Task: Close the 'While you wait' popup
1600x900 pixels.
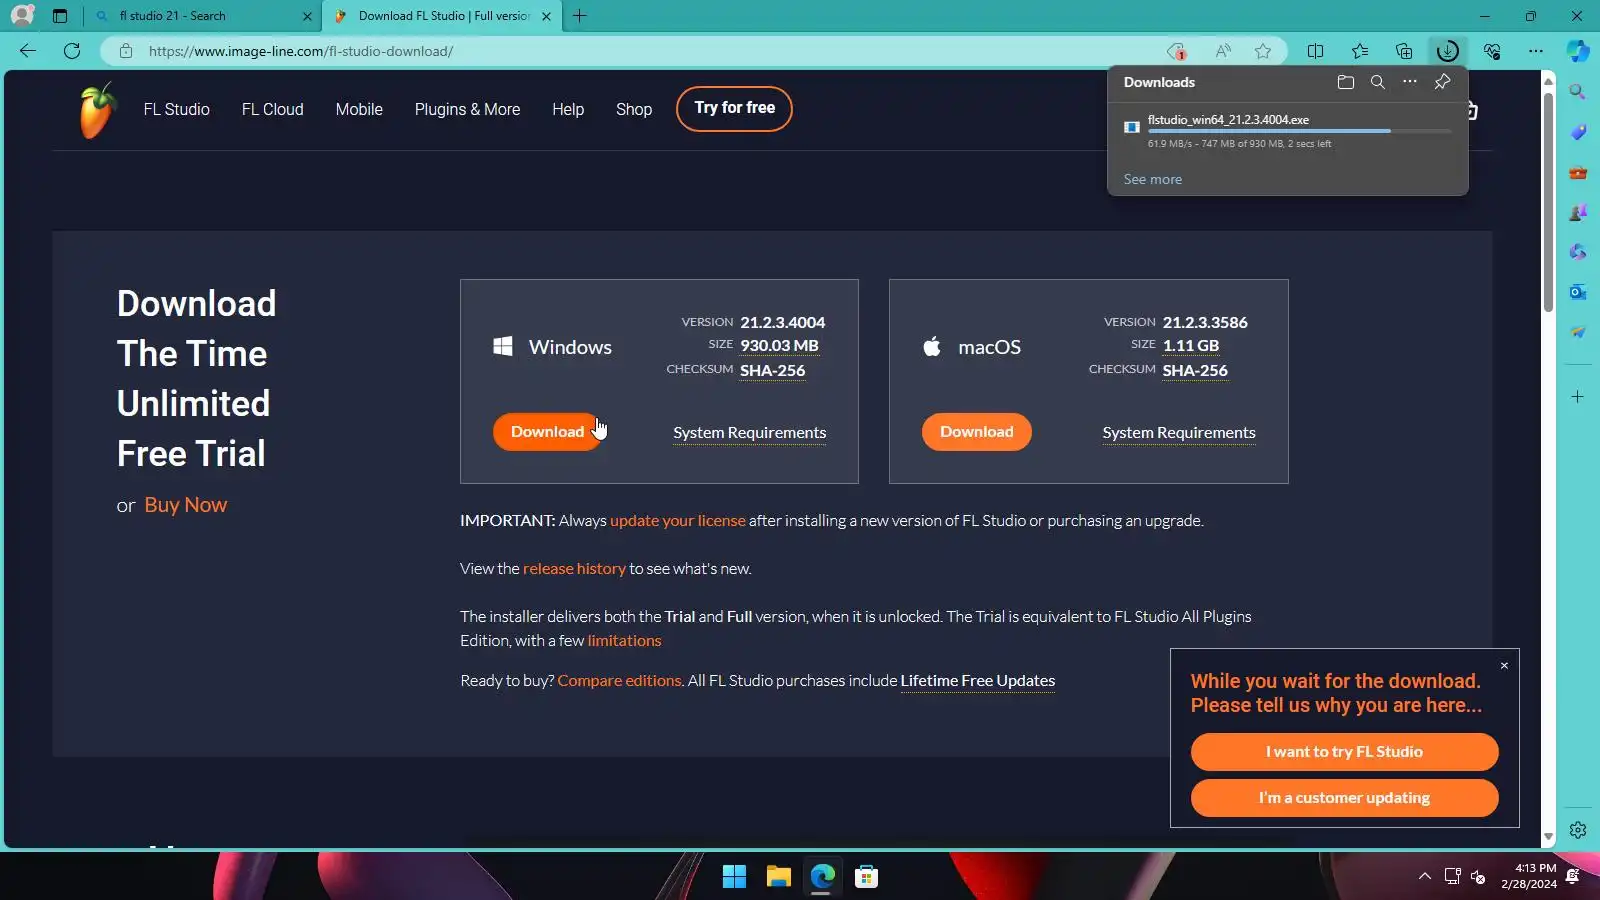Action: pyautogui.click(x=1504, y=666)
